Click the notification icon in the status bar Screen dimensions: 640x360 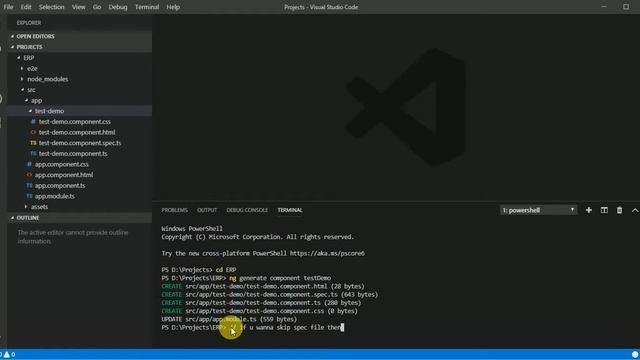[x=635, y=354]
